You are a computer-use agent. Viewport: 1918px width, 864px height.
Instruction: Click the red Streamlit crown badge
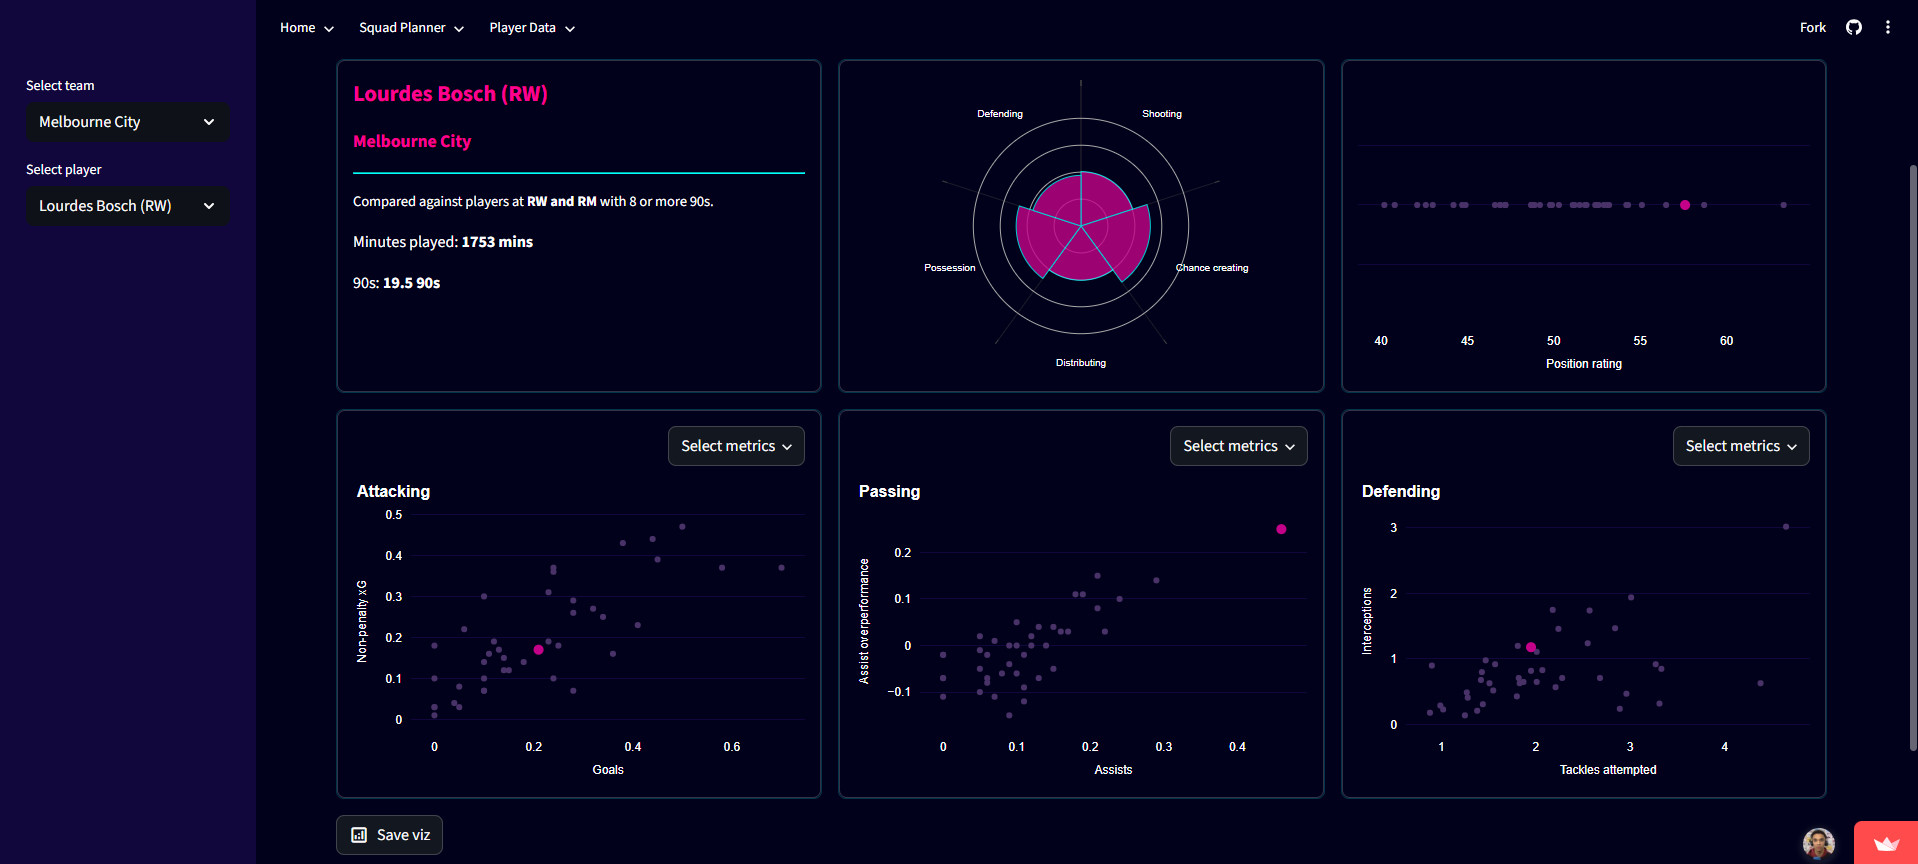coord(1885,843)
